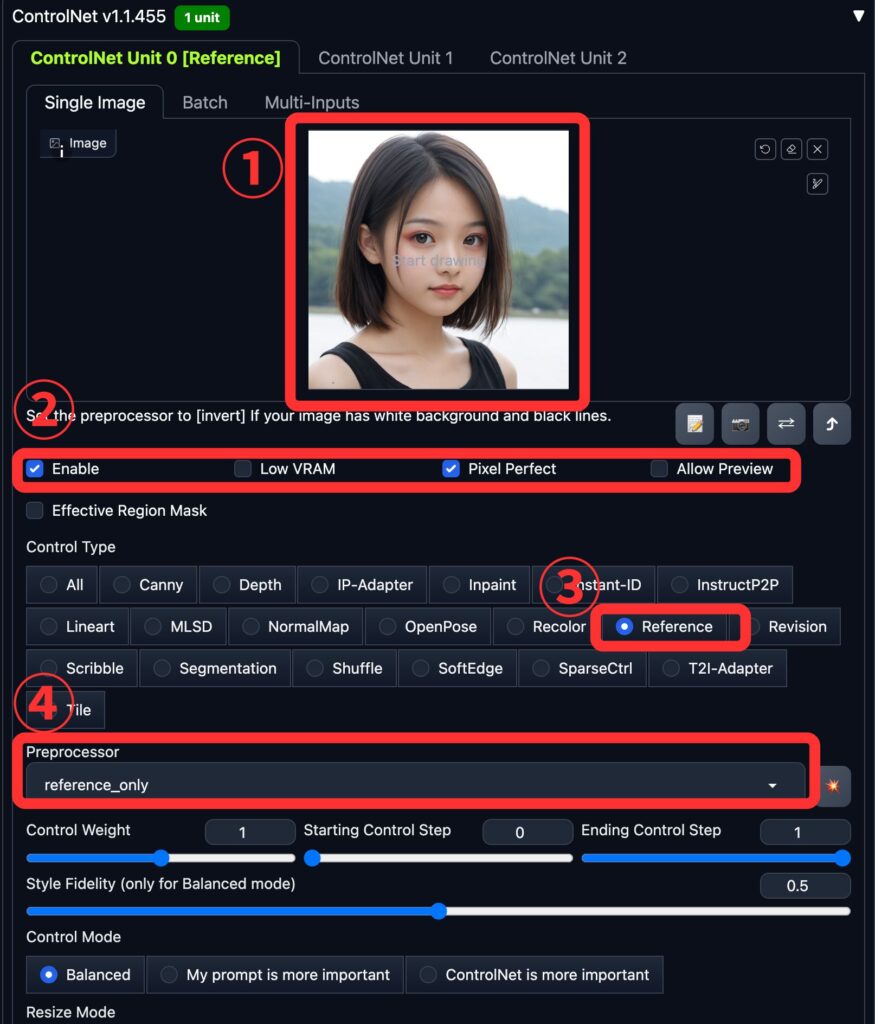Click the eraser icon to clear drawing
Viewport: 875px width, 1024px height.
pyautogui.click(x=791, y=149)
